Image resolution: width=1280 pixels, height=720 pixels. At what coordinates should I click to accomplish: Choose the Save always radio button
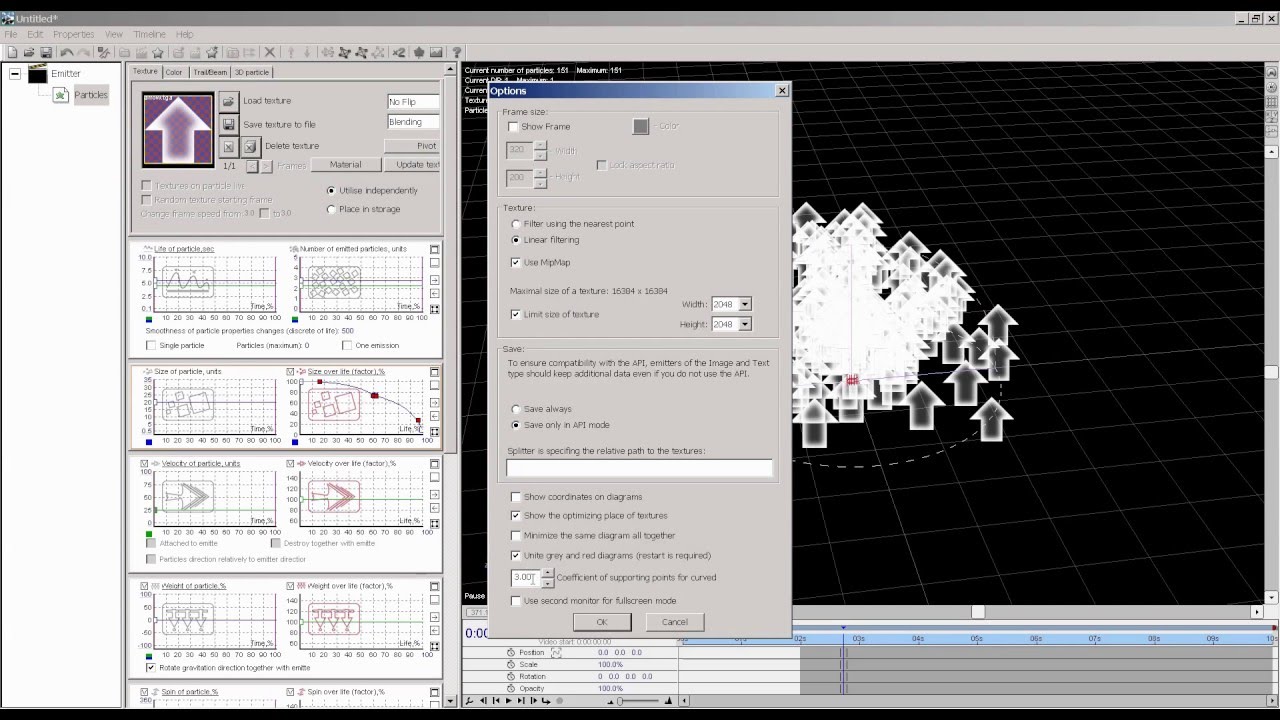516,409
